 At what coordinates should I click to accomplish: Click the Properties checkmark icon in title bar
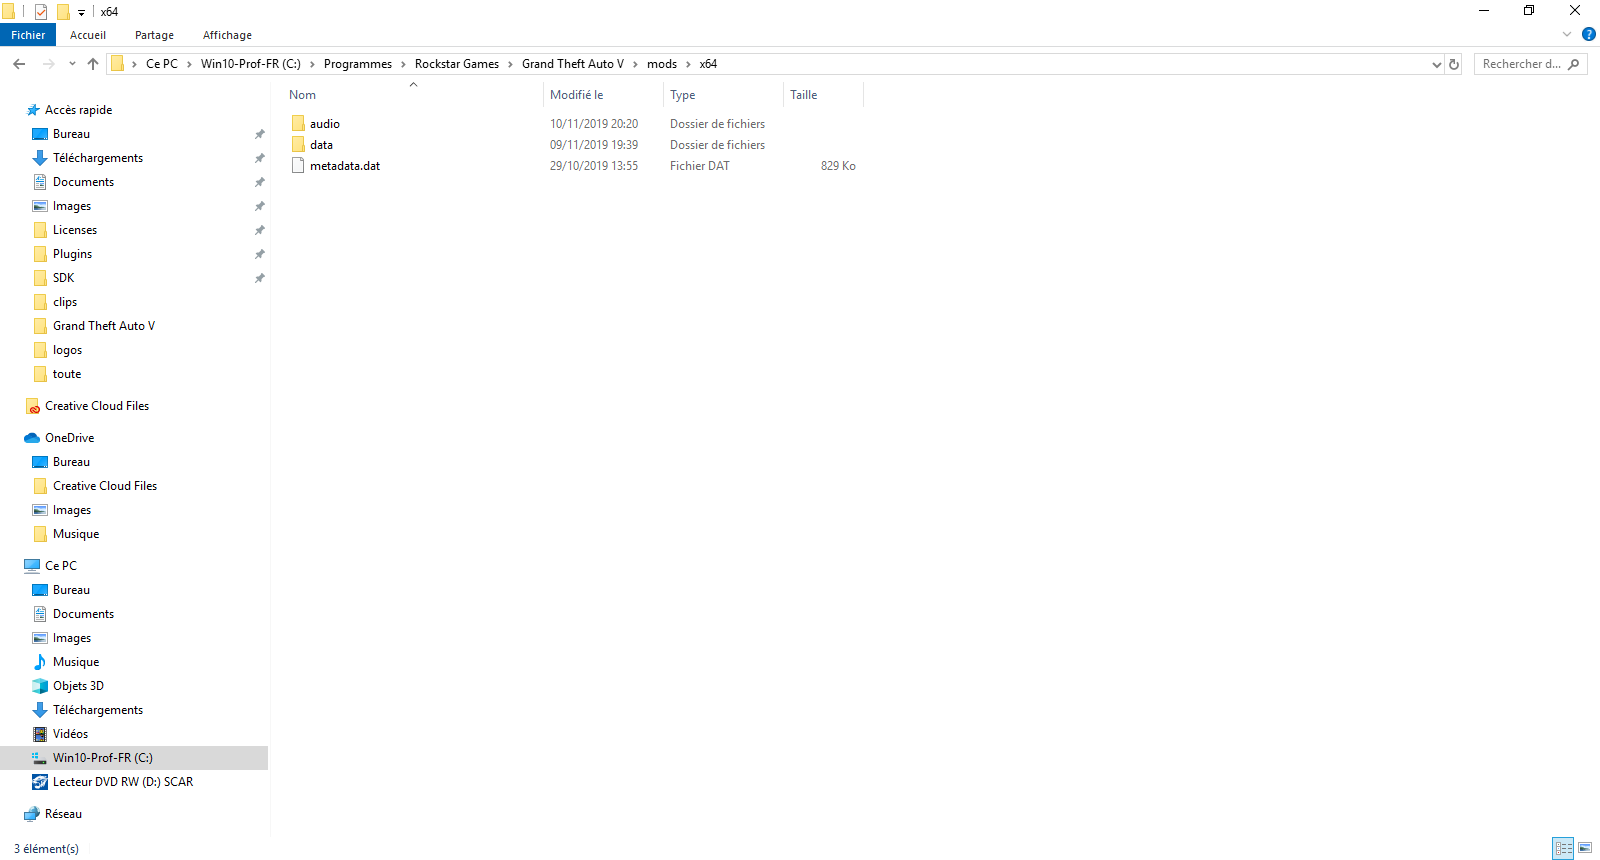[41, 12]
